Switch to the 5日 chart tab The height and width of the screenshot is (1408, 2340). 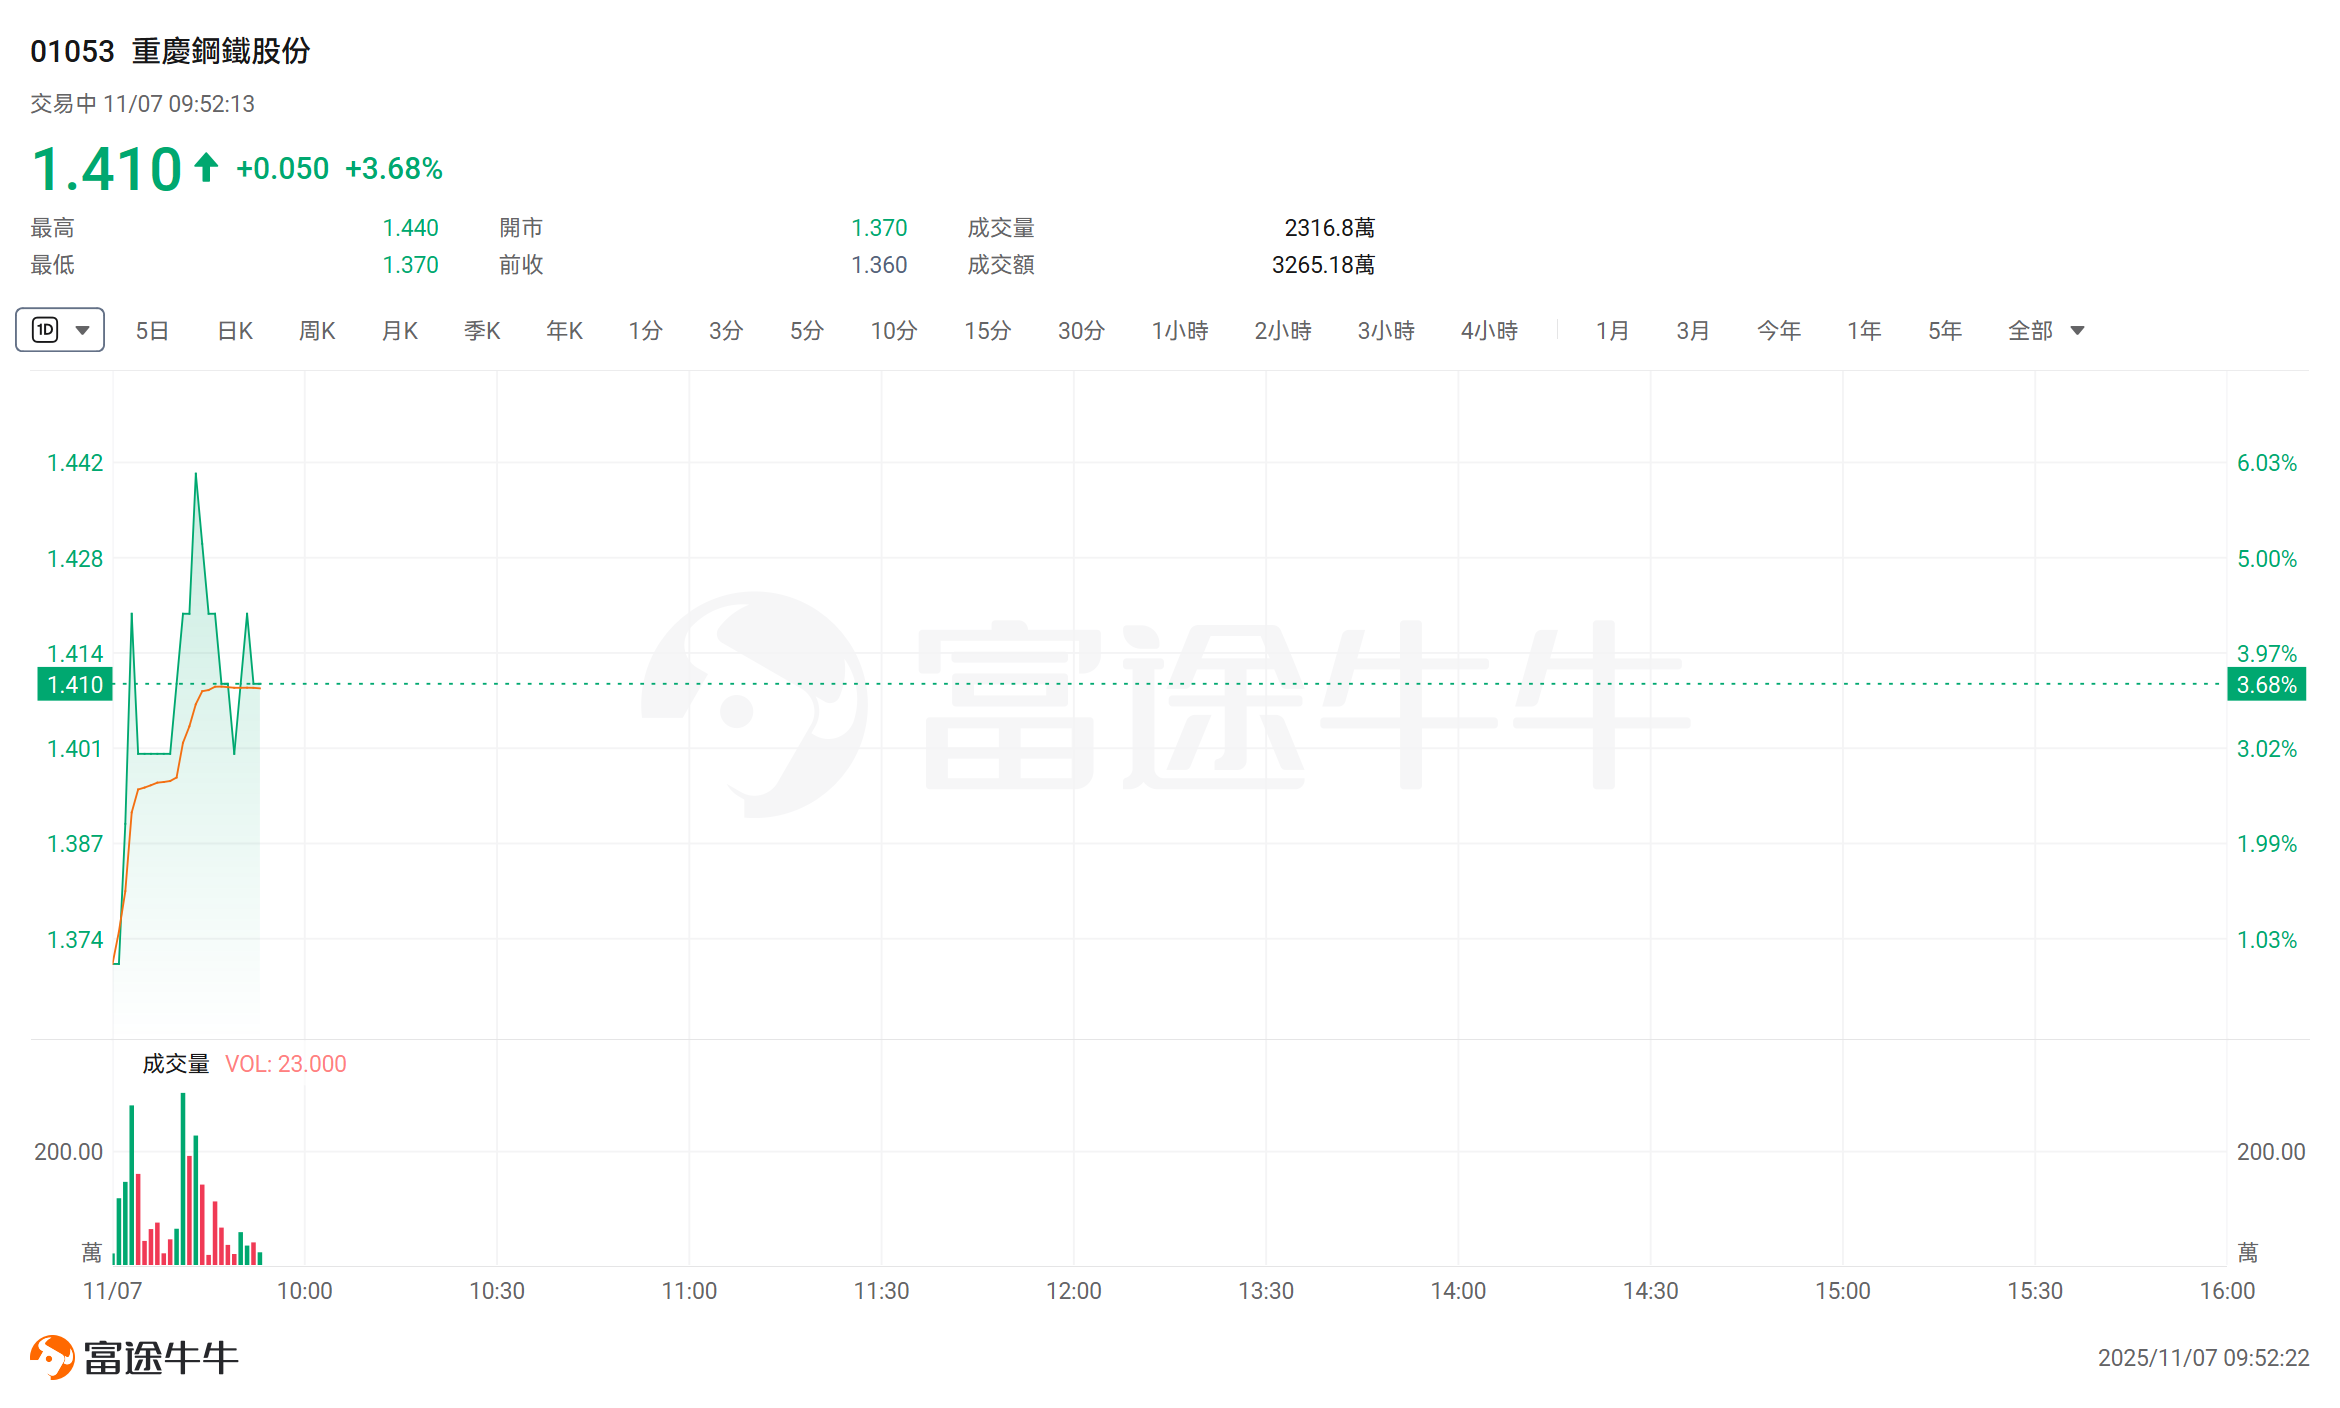(x=152, y=331)
